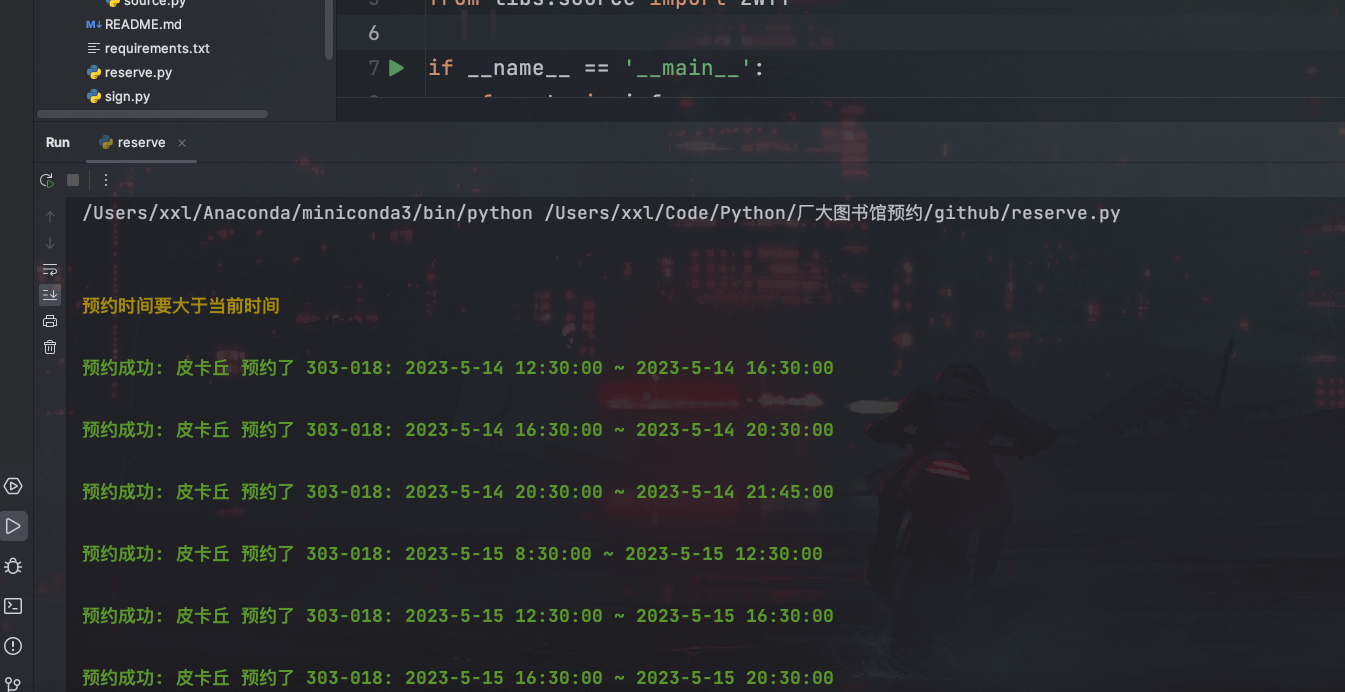
Task: Click the 12:30:00 ~ 2023-5-14 16:30:00 output line
Action: coord(458,368)
